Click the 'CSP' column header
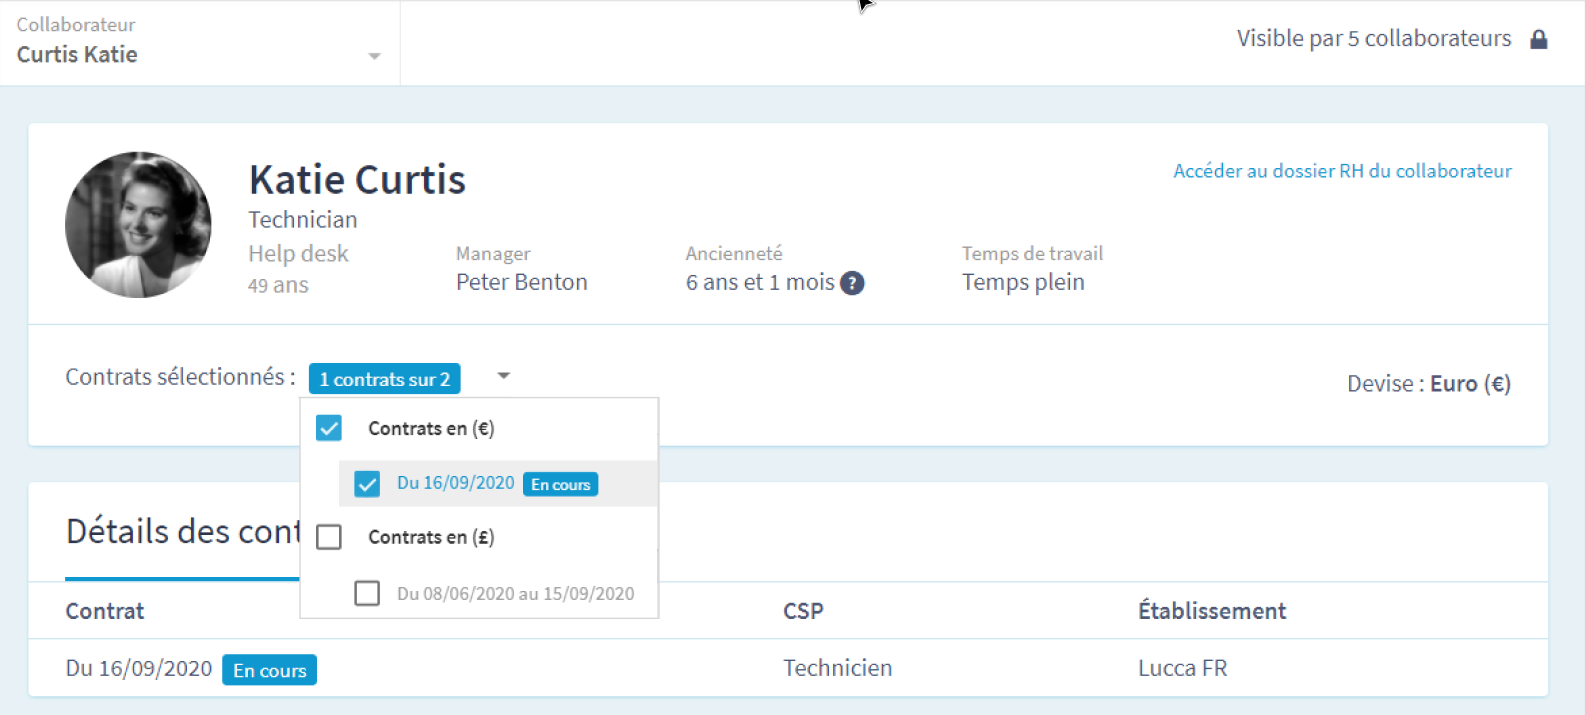This screenshot has height=715, width=1585. click(803, 611)
